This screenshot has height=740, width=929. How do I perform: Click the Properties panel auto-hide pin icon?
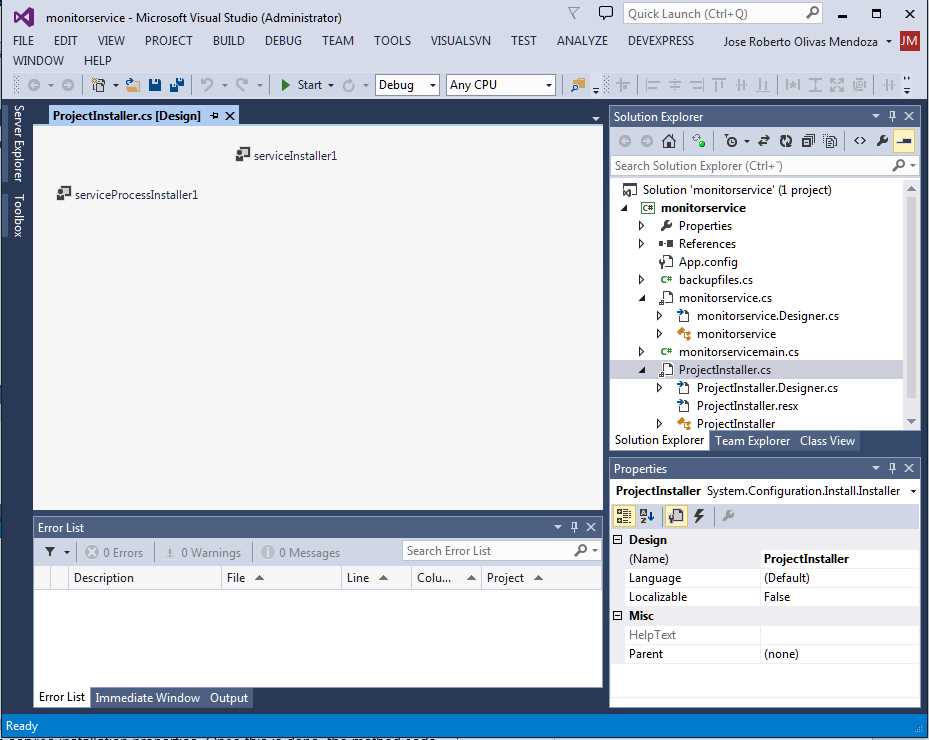tap(892, 468)
